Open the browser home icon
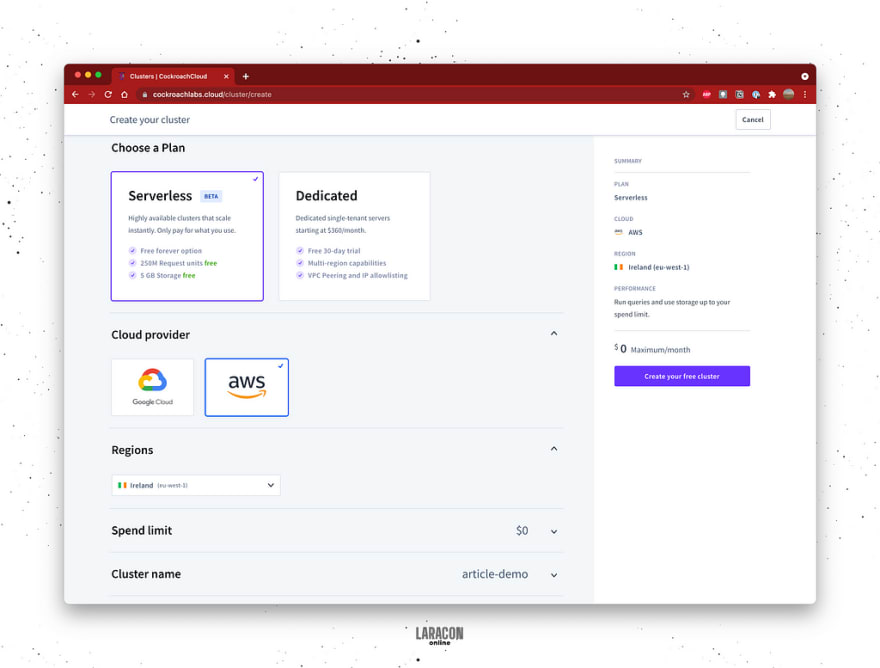The image size is (880, 668). (124, 94)
